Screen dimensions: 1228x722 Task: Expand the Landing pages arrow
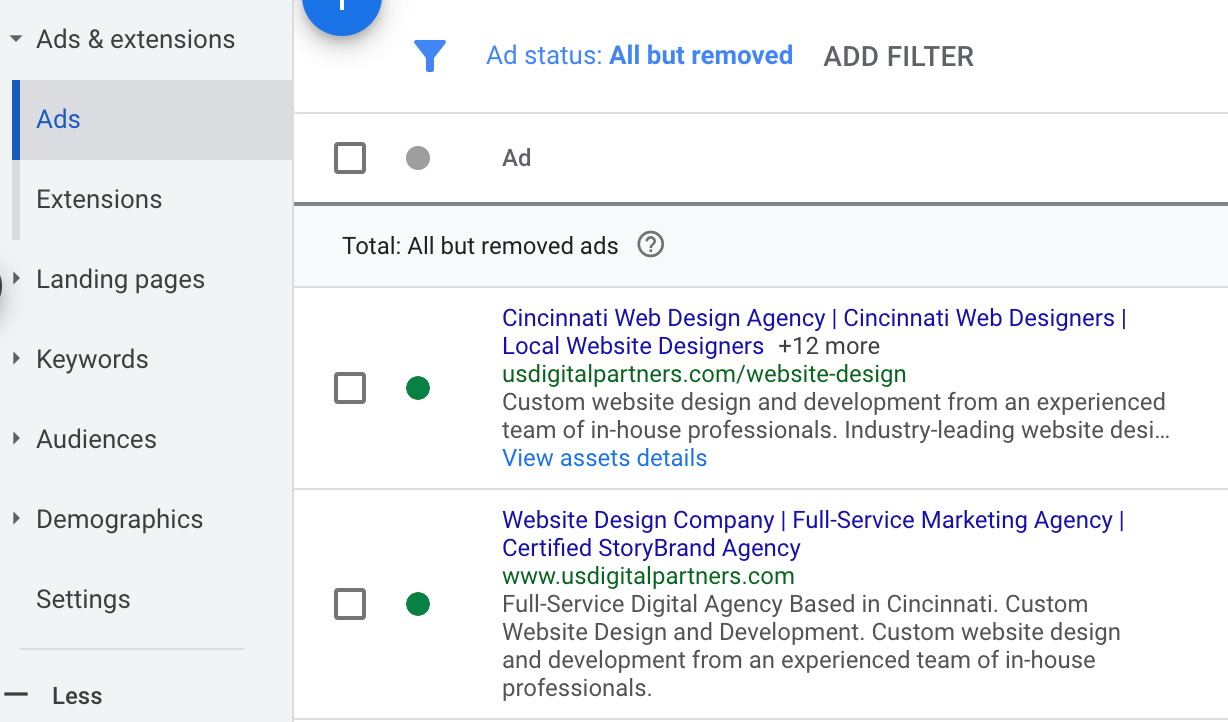pyautogui.click(x=16, y=278)
